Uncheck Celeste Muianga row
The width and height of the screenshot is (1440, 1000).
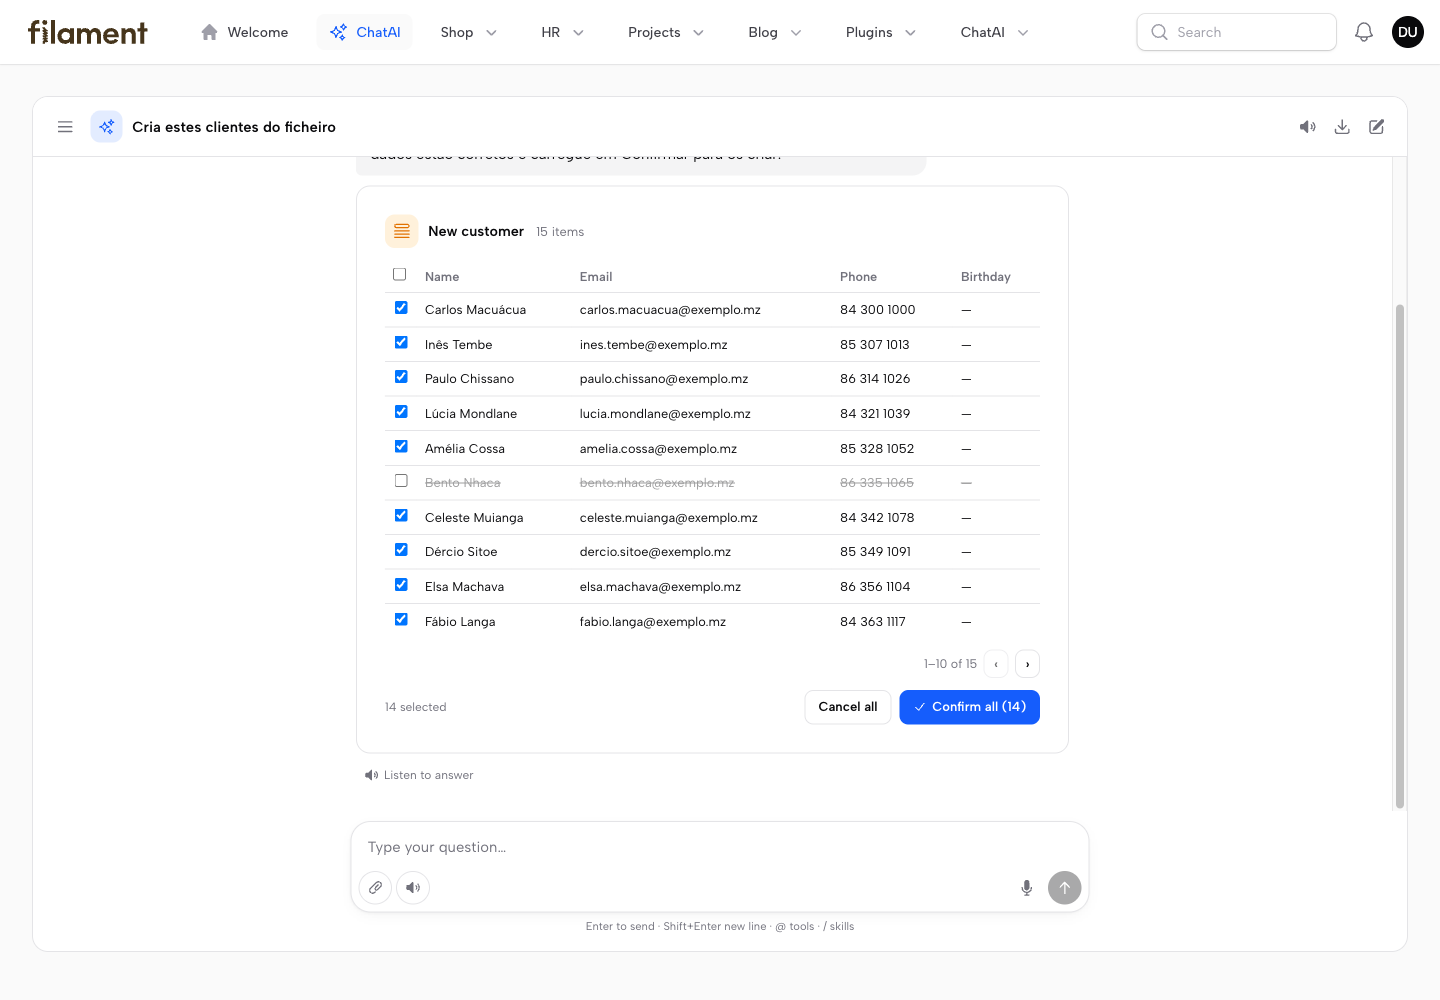click(x=401, y=515)
